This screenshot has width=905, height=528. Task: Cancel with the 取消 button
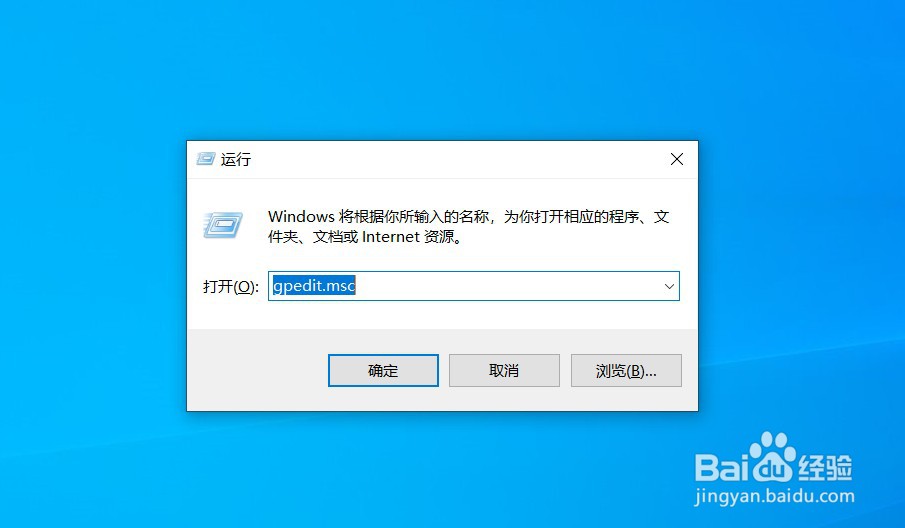click(504, 370)
